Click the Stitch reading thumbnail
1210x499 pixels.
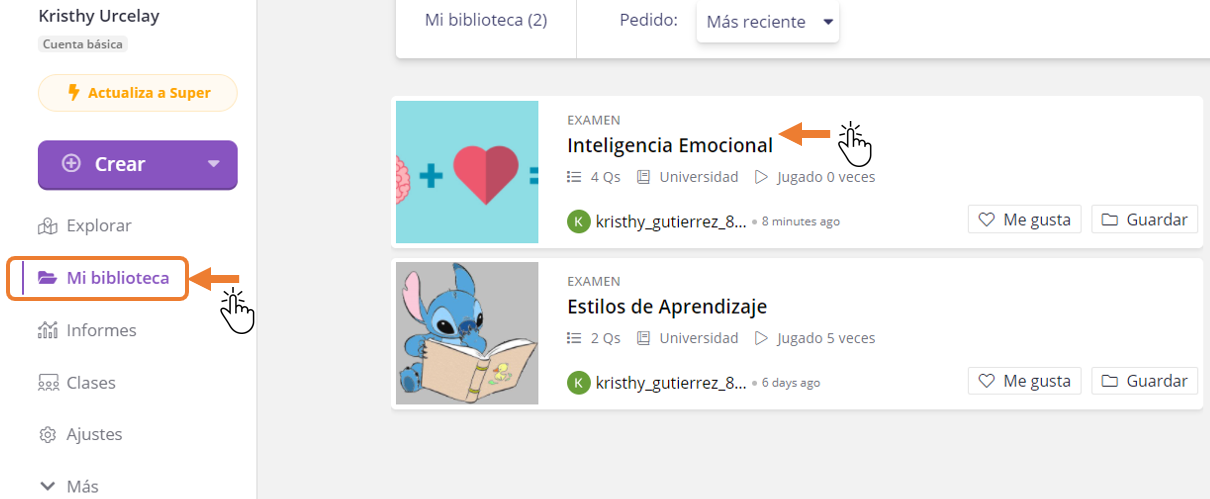tap(467, 333)
